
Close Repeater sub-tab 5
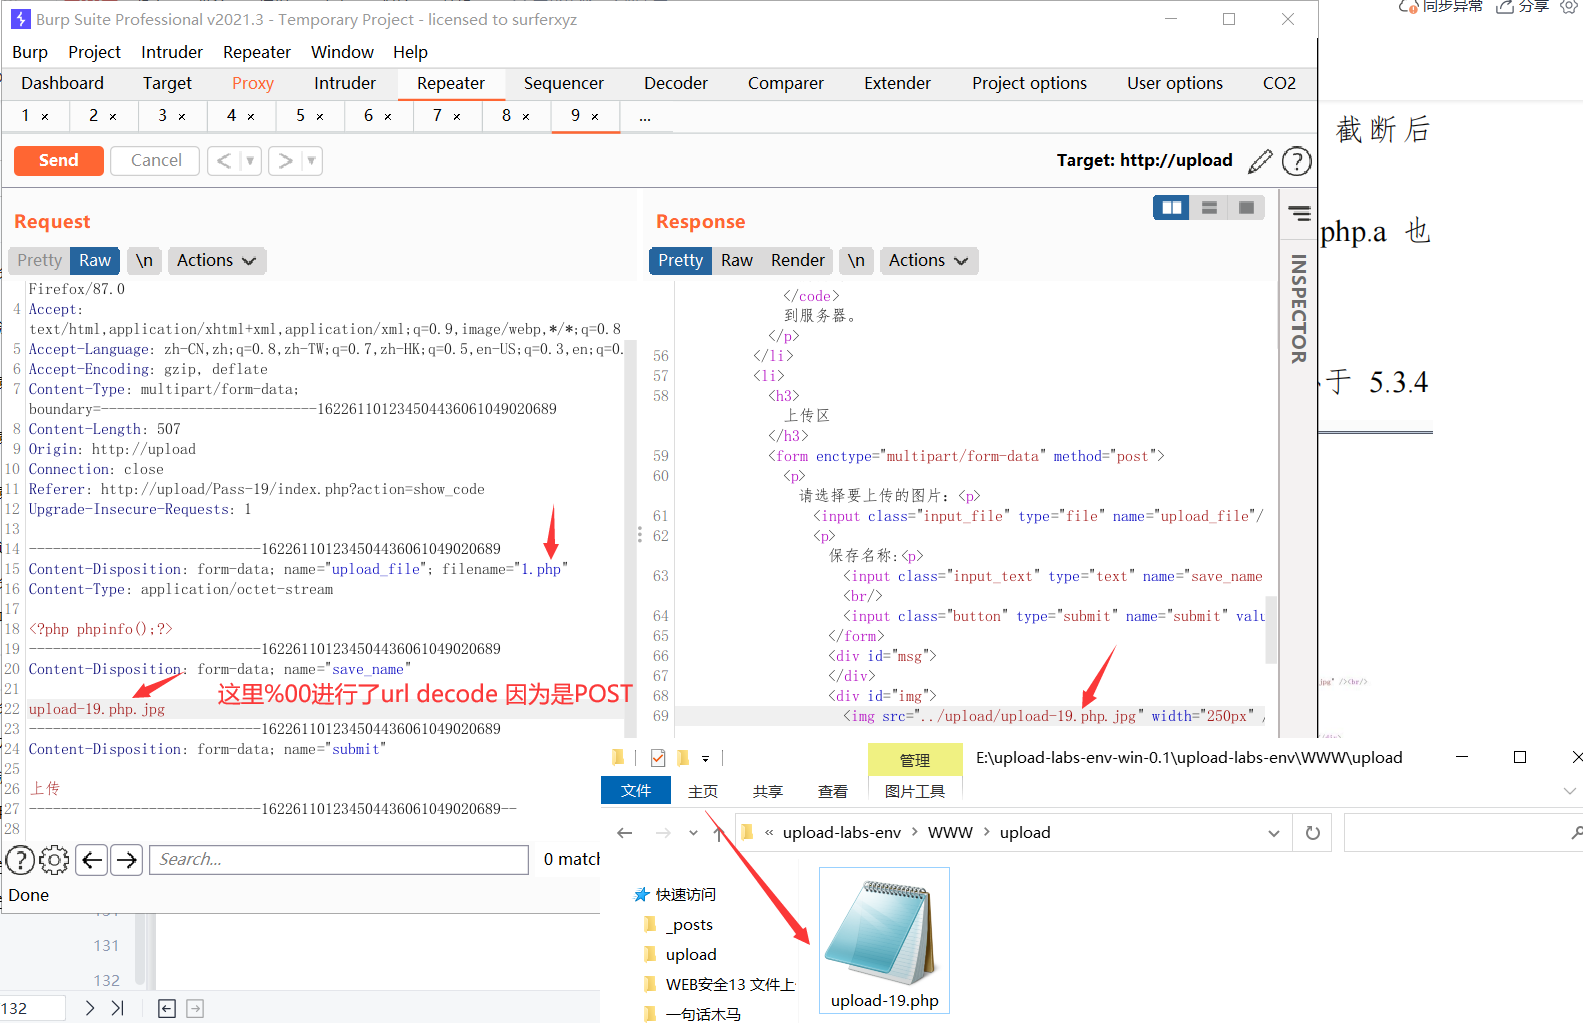click(x=320, y=117)
